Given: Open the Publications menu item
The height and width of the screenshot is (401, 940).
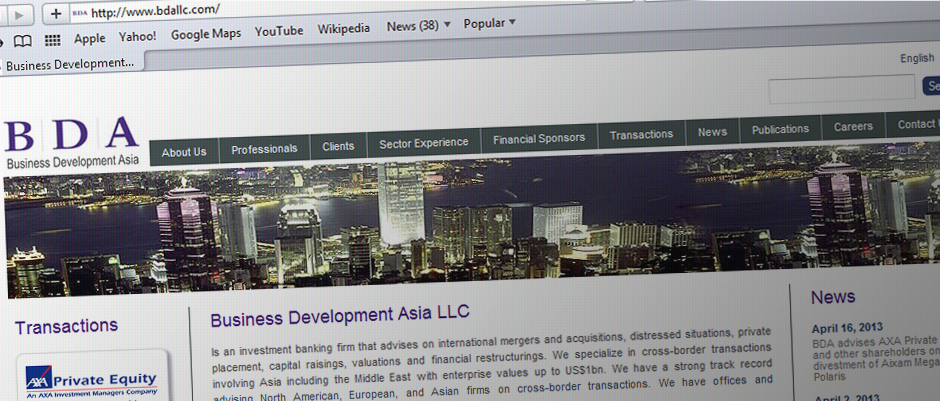Looking at the screenshot, I should tap(781, 129).
